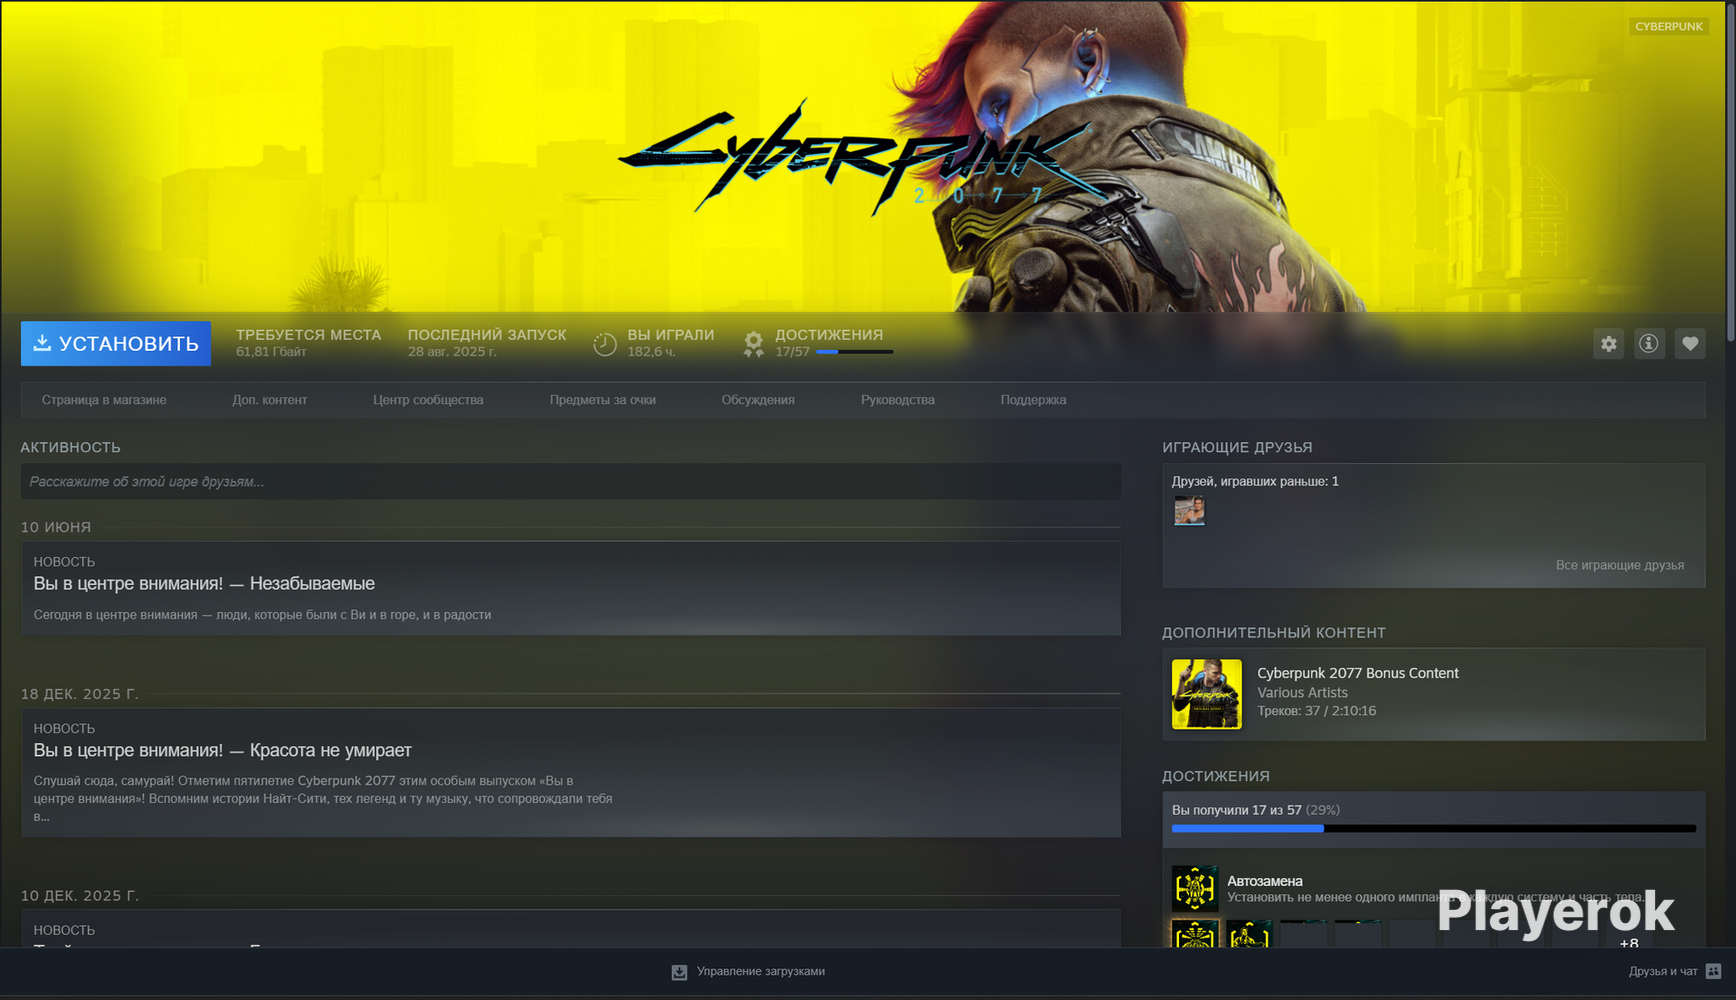Open the Друзья и чат friends icon

click(x=1713, y=971)
